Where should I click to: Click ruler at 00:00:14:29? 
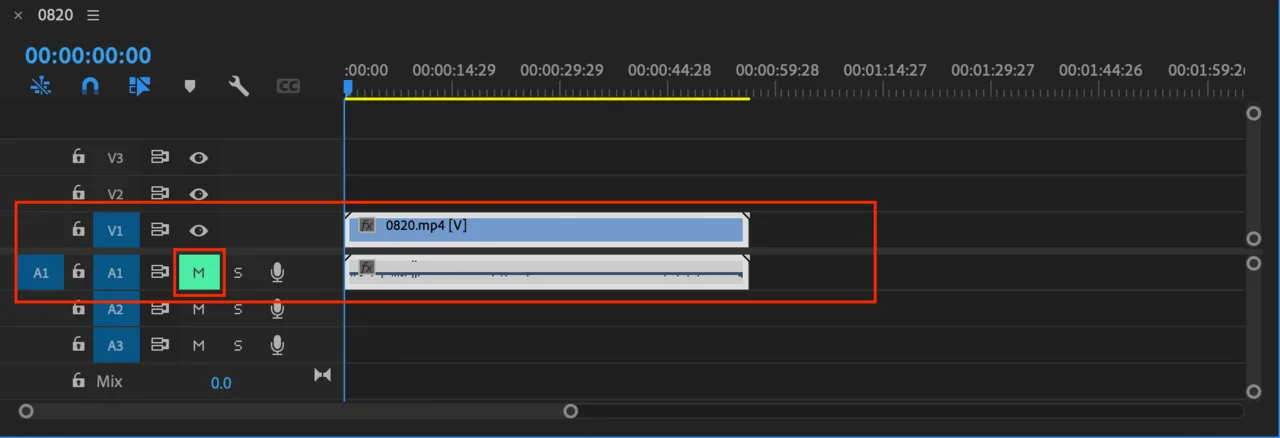click(x=453, y=70)
